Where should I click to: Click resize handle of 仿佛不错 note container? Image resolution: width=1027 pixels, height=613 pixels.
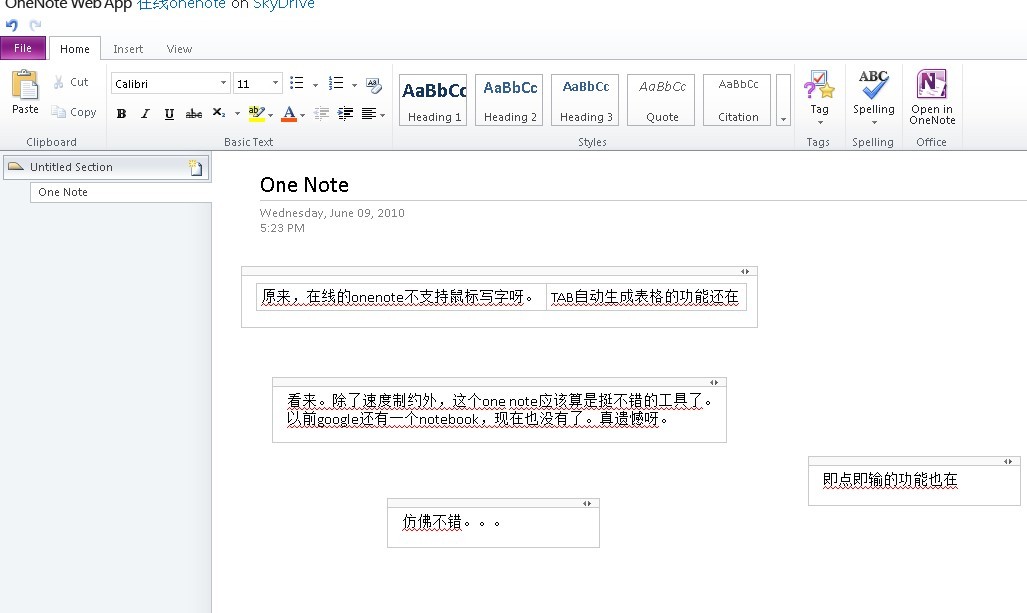(587, 504)
